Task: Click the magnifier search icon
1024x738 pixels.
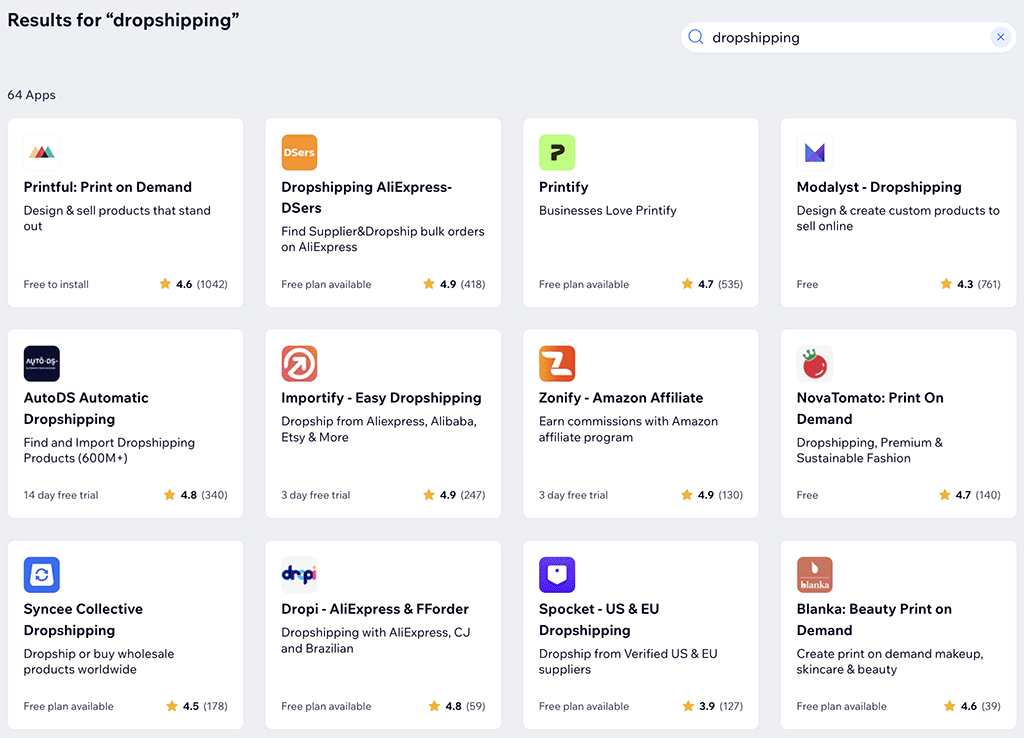Action: 696,37
